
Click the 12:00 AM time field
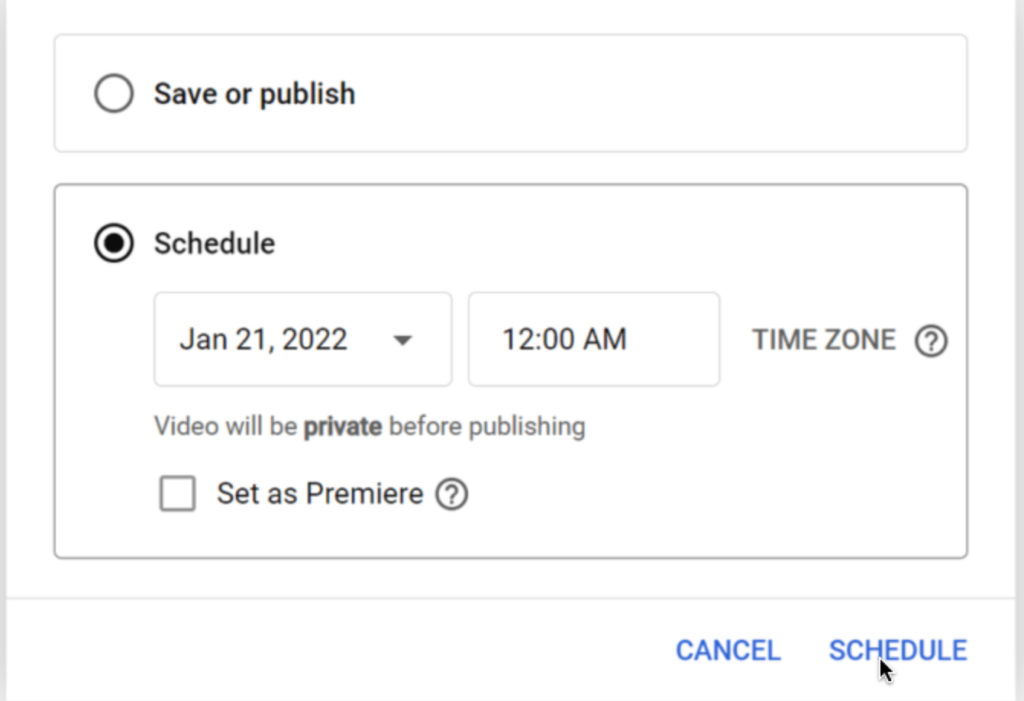coord(594,339)
